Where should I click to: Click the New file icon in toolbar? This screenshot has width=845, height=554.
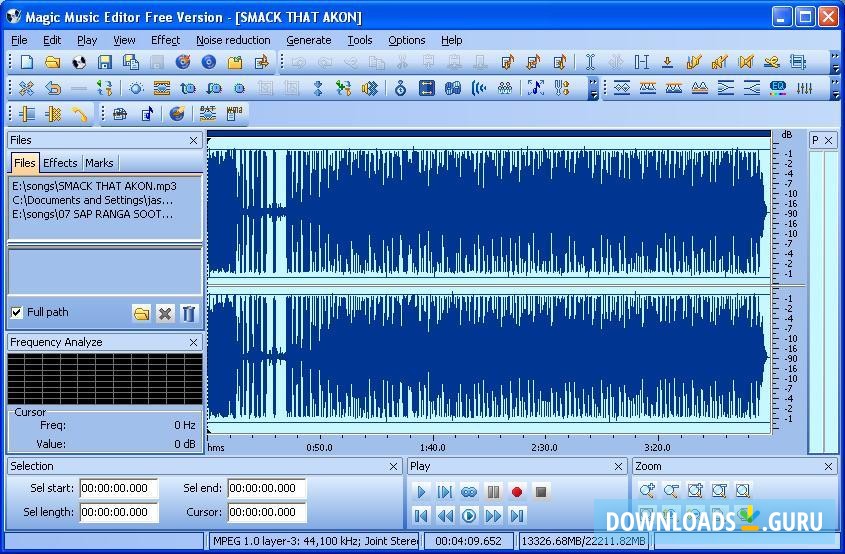pyautogui.click(x=27, y=62)
